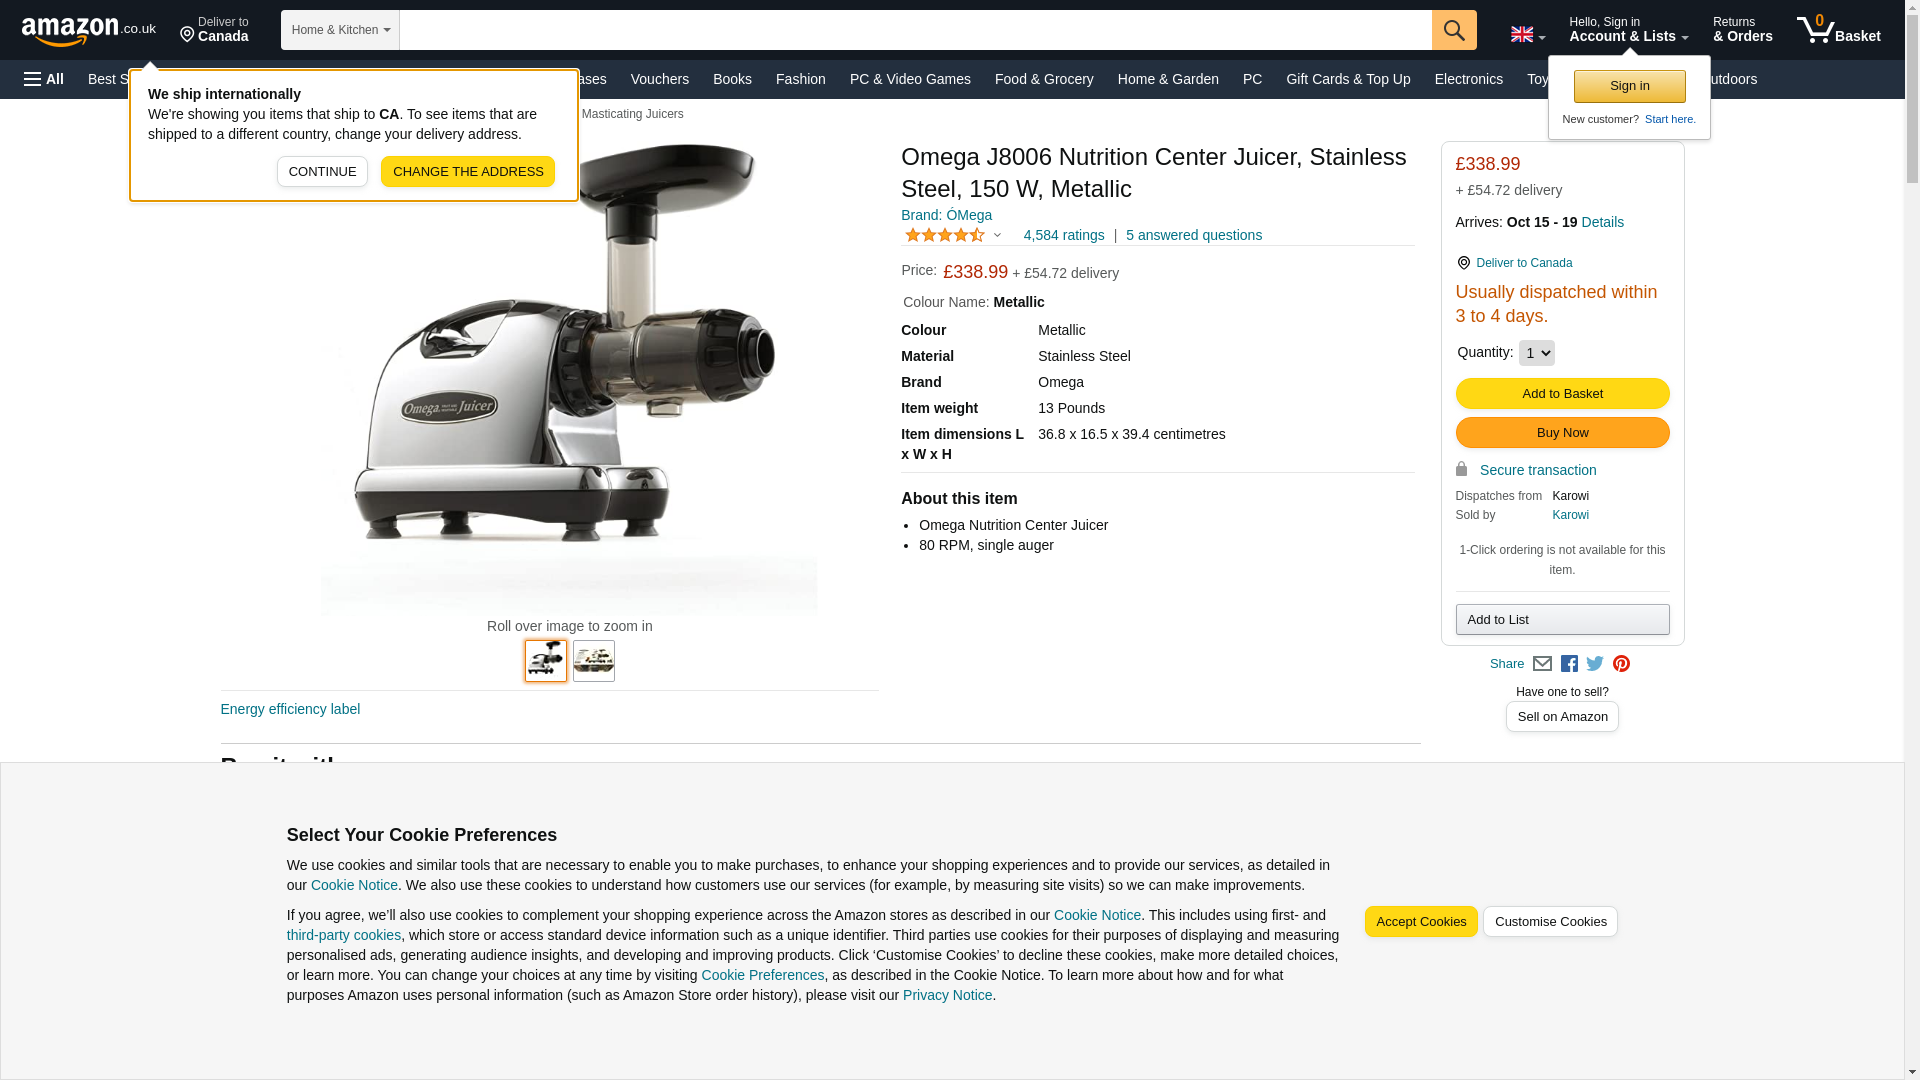Open the All hamburger menu

coord(44,79)
